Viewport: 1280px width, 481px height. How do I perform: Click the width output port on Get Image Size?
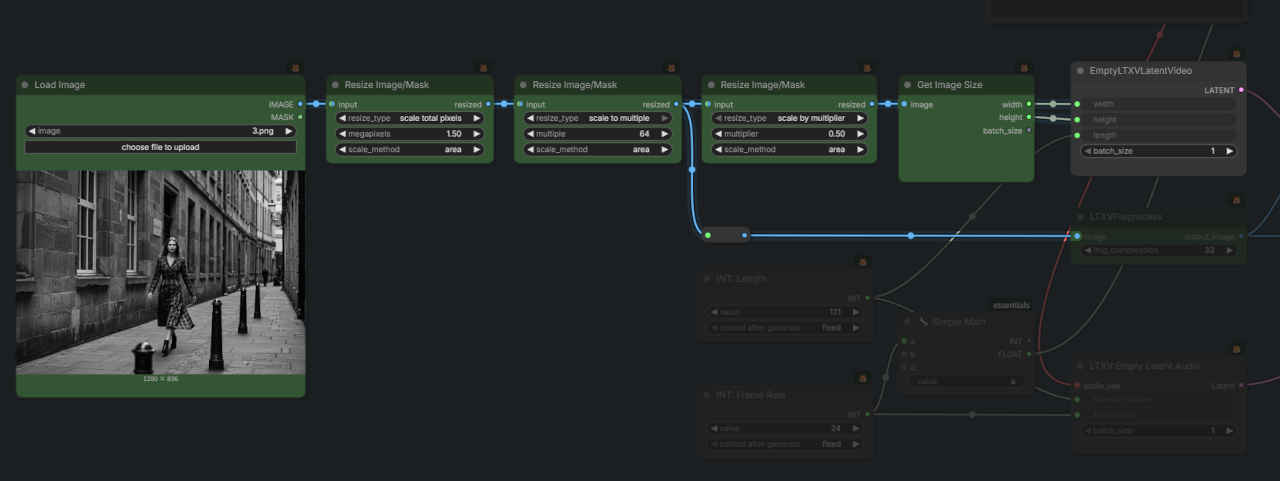[1029, 104]
